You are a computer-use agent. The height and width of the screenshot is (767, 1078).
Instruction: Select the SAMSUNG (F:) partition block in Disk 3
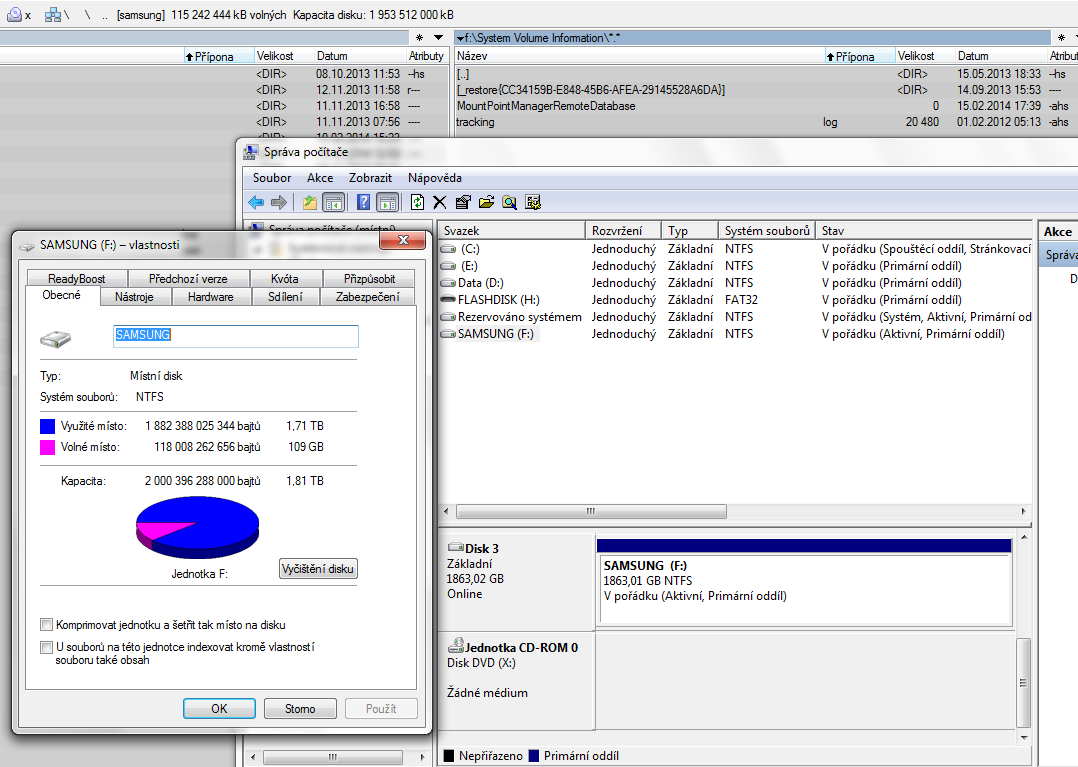coord(805,581)
